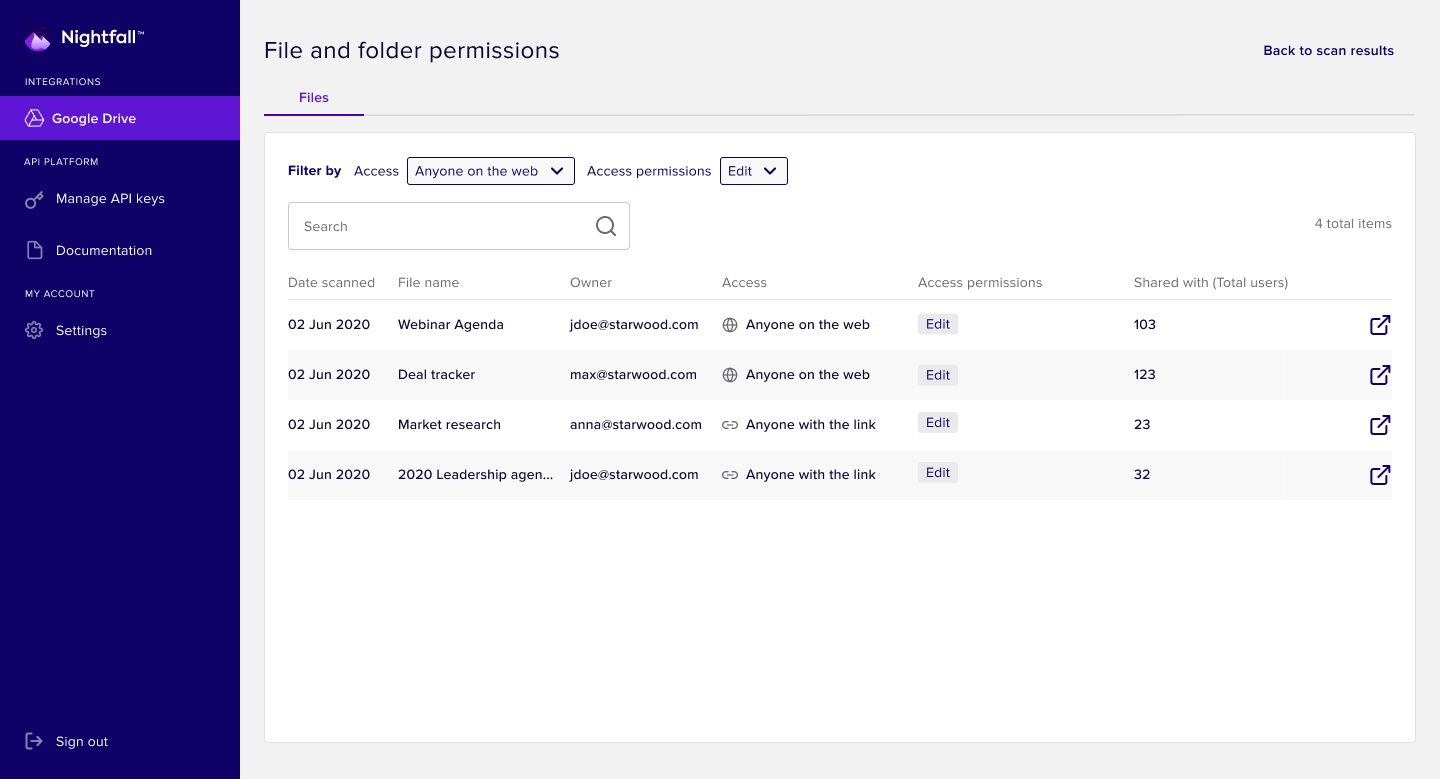Click the search magnifier icon
1440x779 pixels.
click(605, 225)
